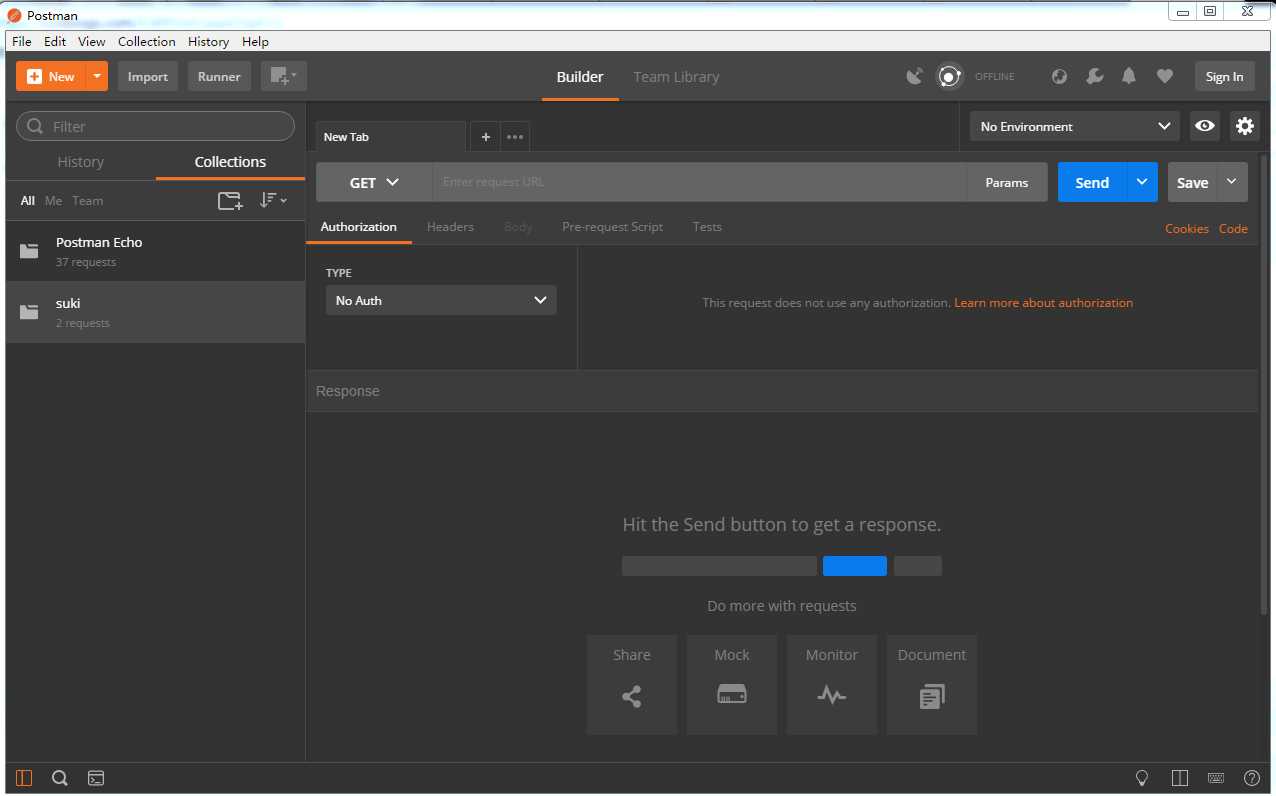This screenshot has height=796, width=1276.
Task: Expand the suki collection
Action: (155, 312)
